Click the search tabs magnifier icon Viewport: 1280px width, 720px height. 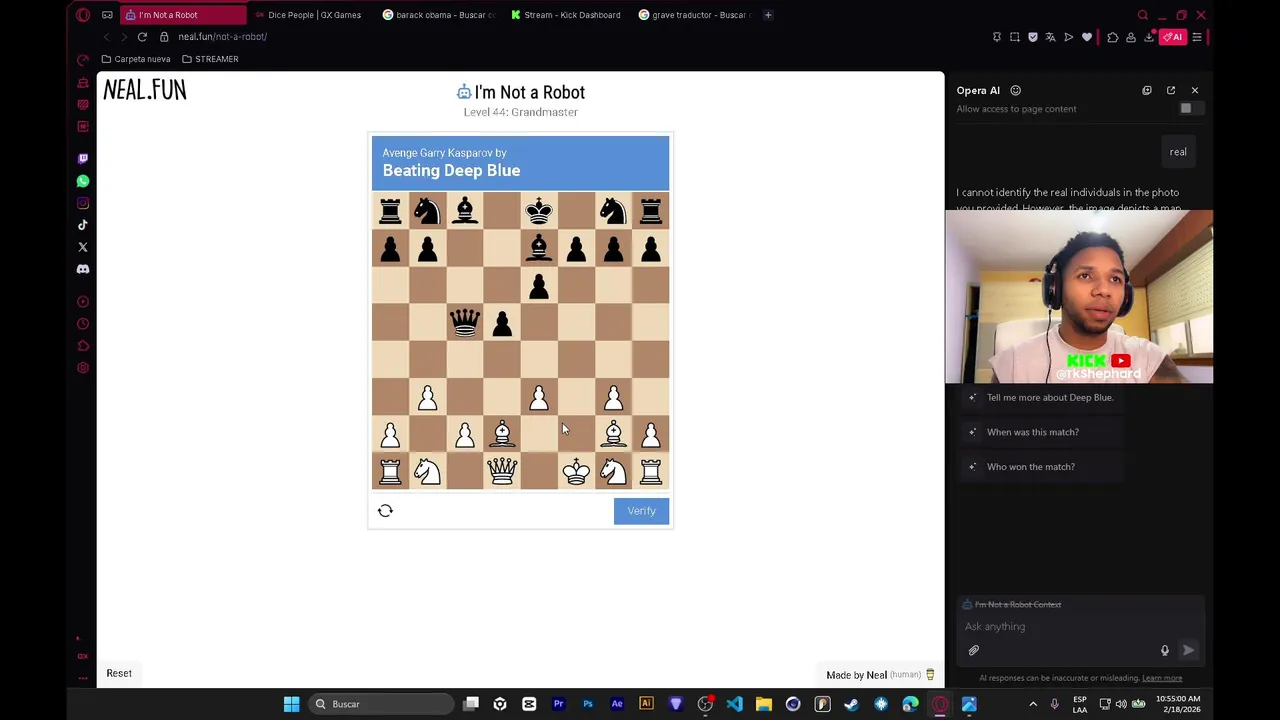[1143, 15]
